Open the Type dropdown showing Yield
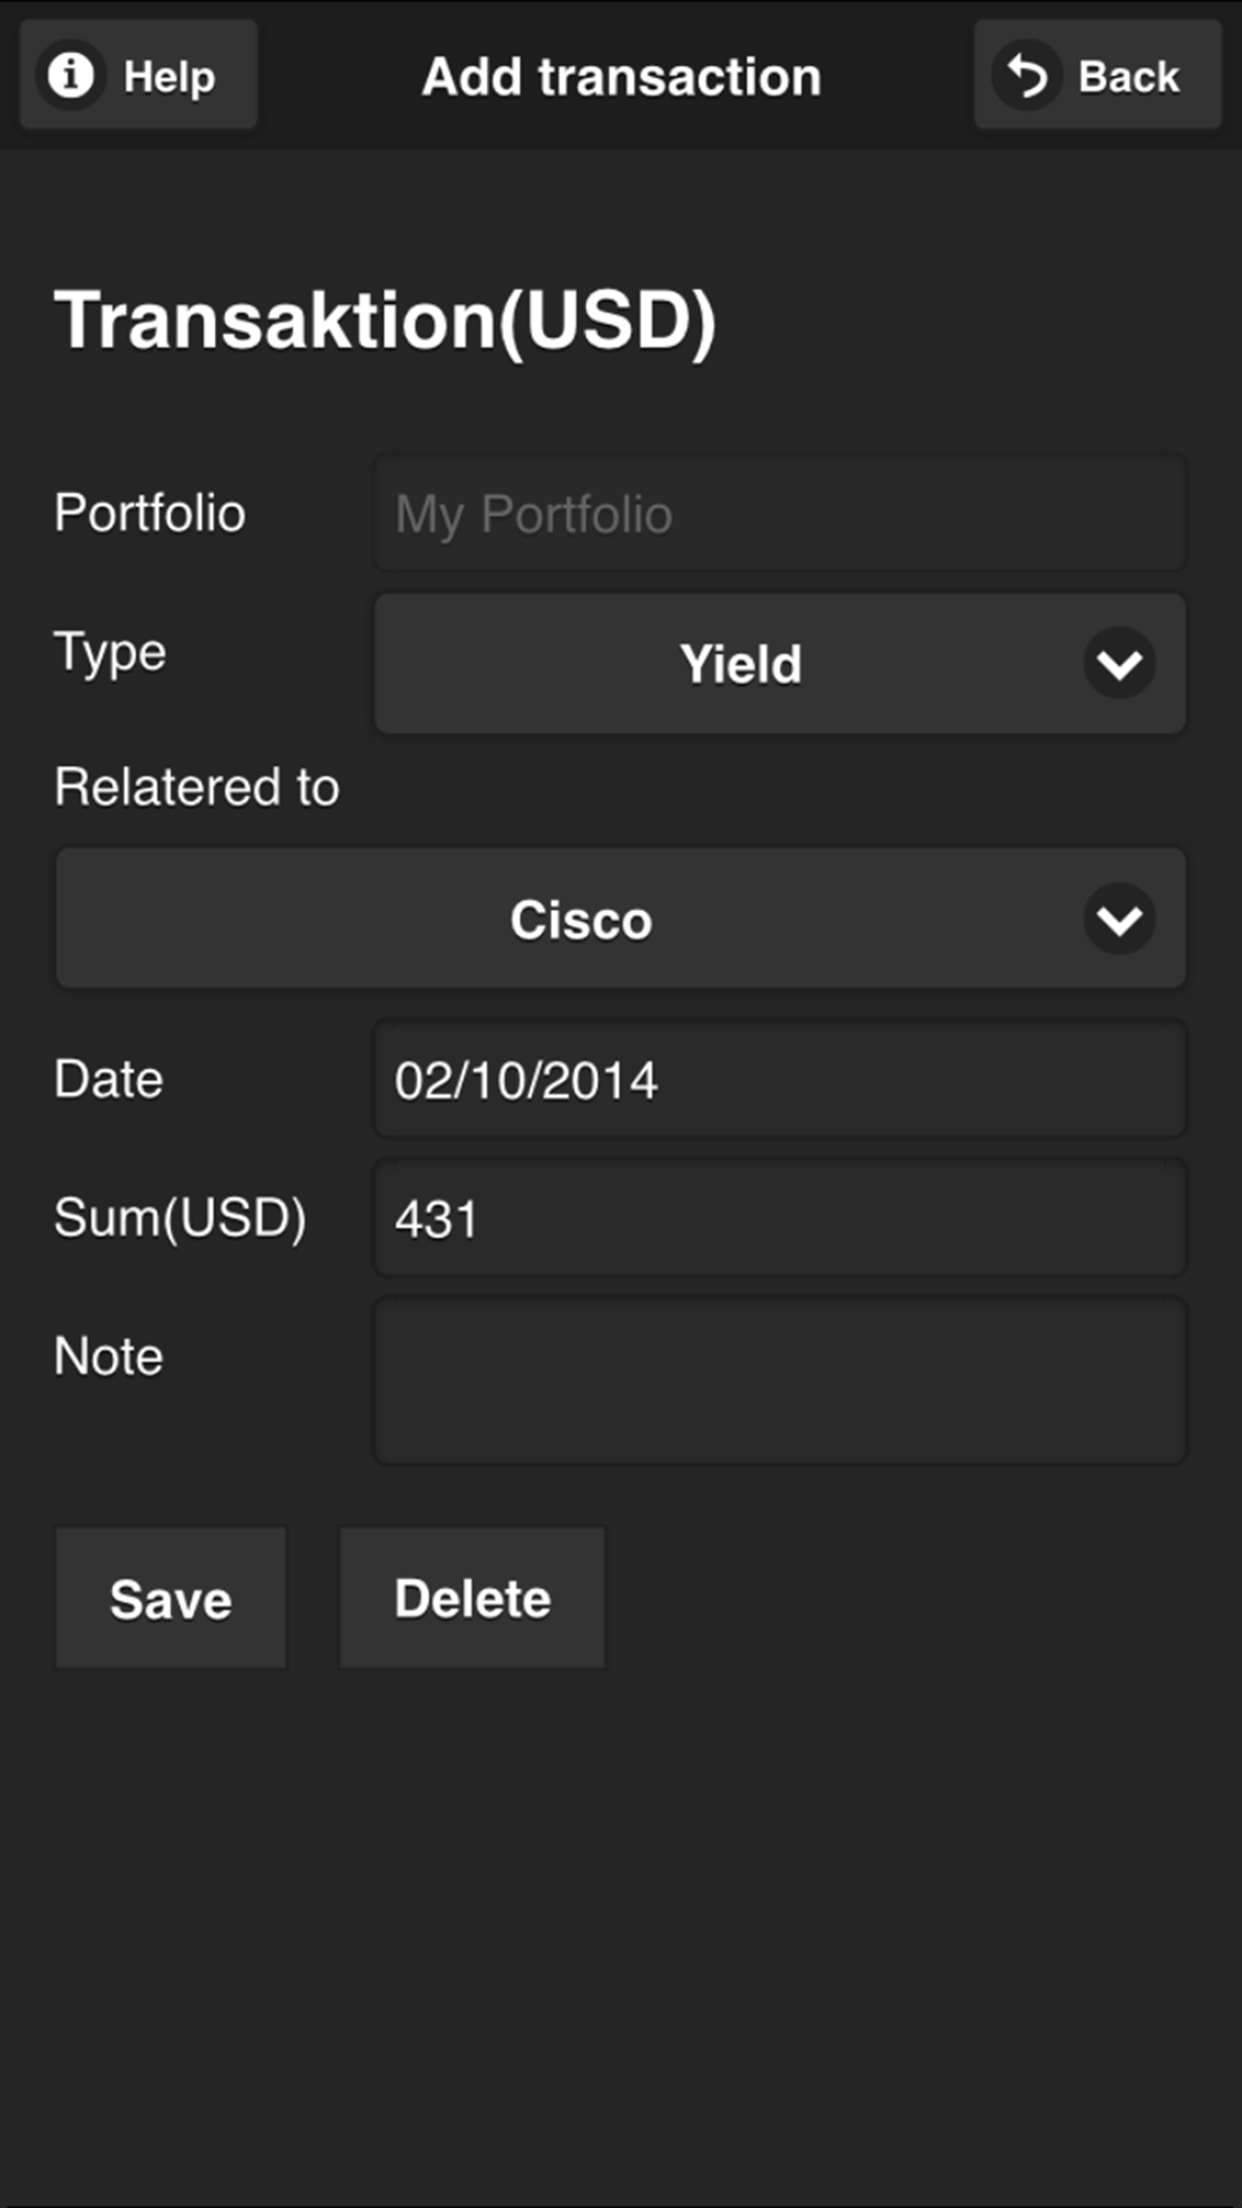Image resolution: width=1242 pixels, height=2208 pixels. pos(740,664)
